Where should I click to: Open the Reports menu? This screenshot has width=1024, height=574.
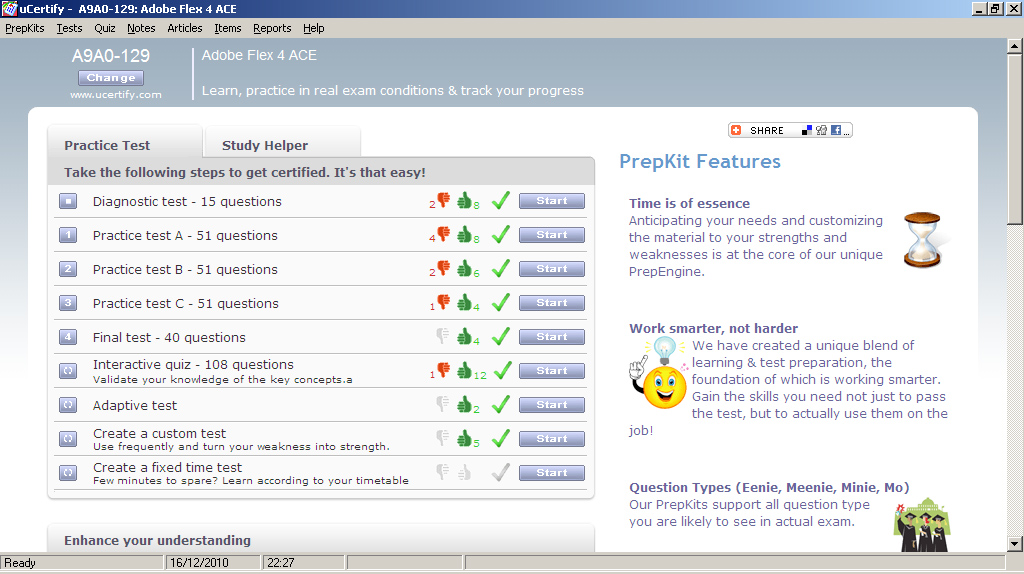coord(272,28)
